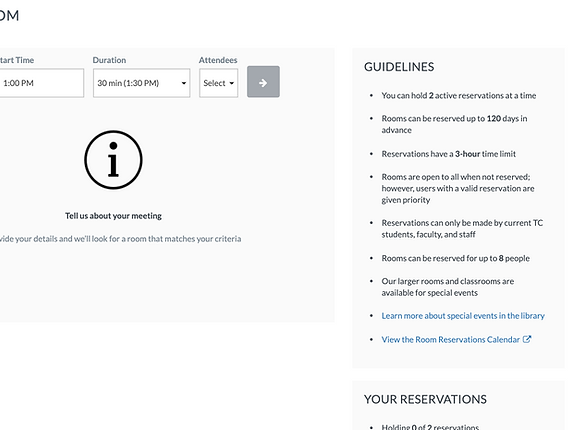This screenshot has width=584, height=430.
Task: Click 'Reservations can only be made by current TC' text
Action: pyautogui.click(x=462, y=229)
